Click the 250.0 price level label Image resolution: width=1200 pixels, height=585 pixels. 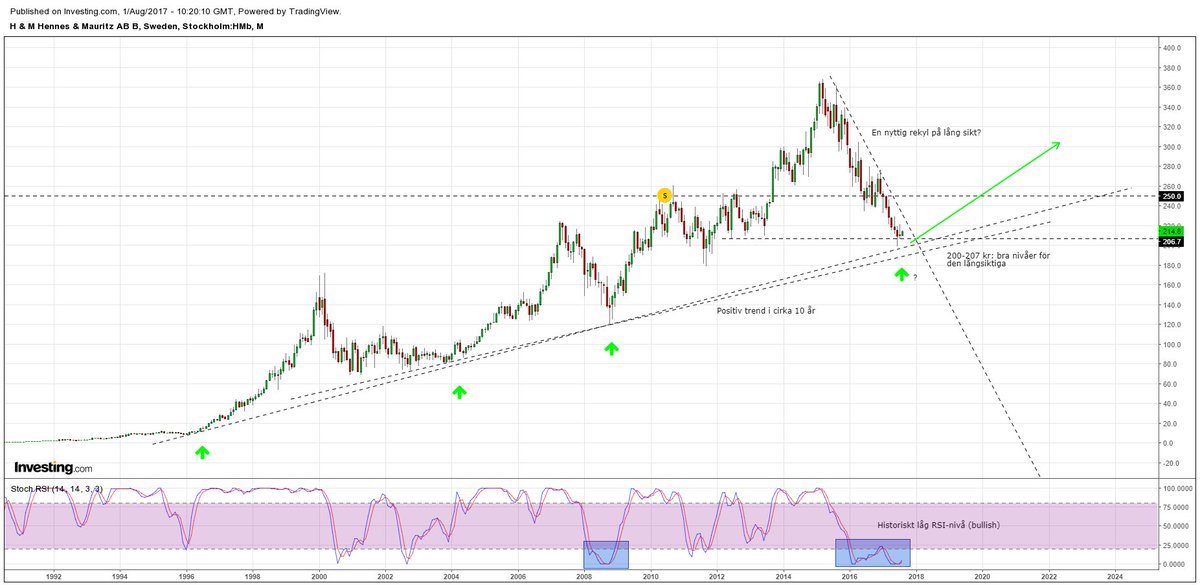(x=1172, y=196)
